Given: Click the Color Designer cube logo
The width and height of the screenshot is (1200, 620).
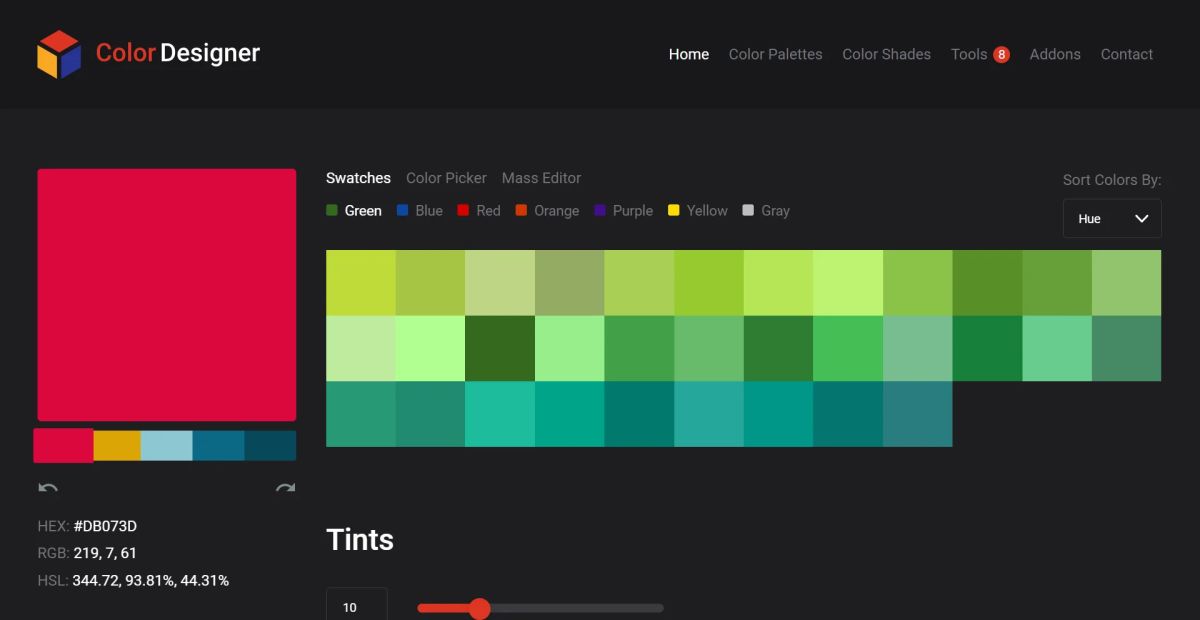Looking at the screenshot, I should (x=59, y=54).
